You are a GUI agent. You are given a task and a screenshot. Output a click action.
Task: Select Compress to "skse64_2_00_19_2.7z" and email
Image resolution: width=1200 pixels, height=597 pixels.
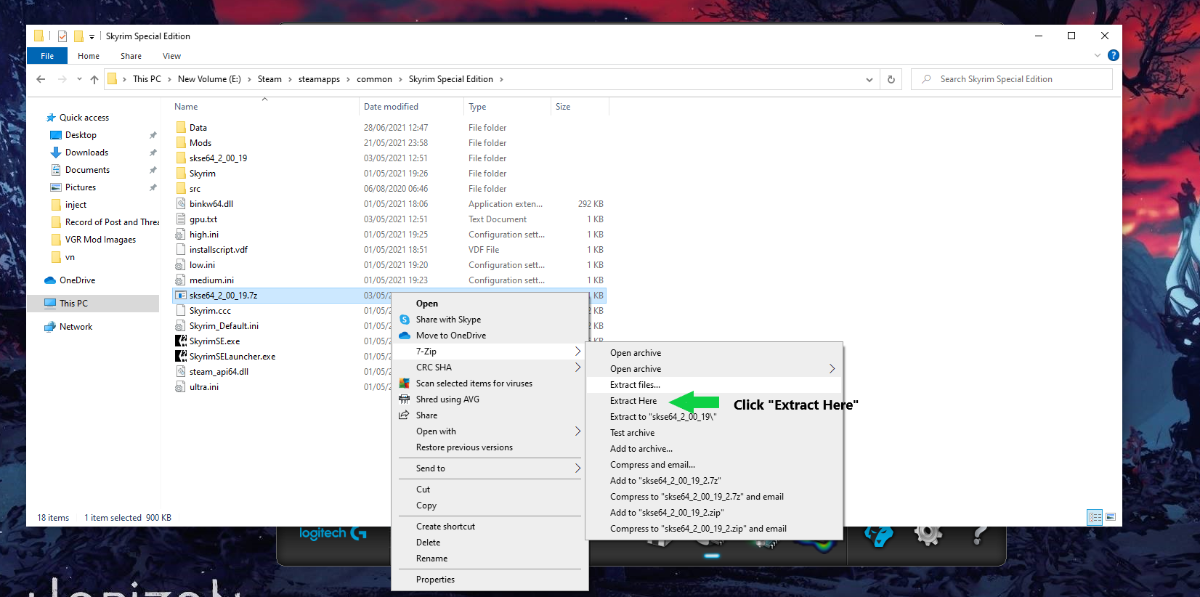pyautogui.click(x=697, y=496)
